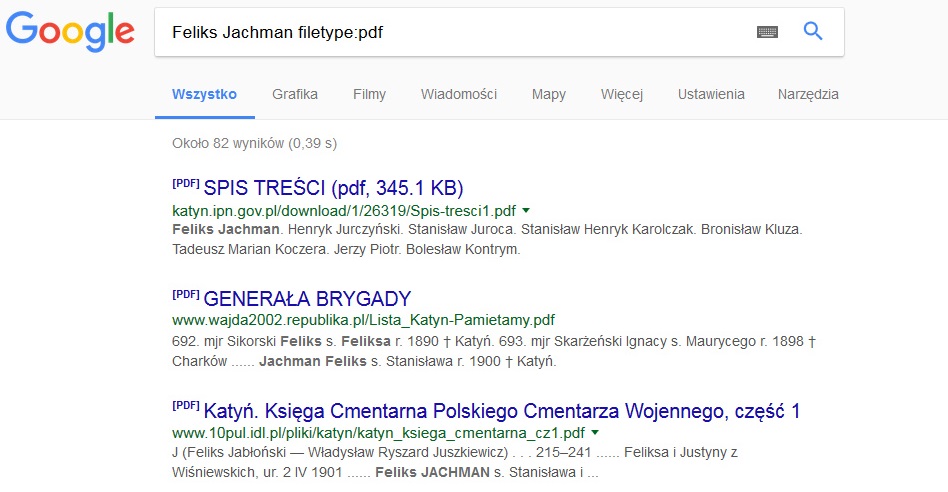The width and height of the screenshot is (948, 492).
Task: Open the on-screen keyboard icon
Action: coord(767,32)
